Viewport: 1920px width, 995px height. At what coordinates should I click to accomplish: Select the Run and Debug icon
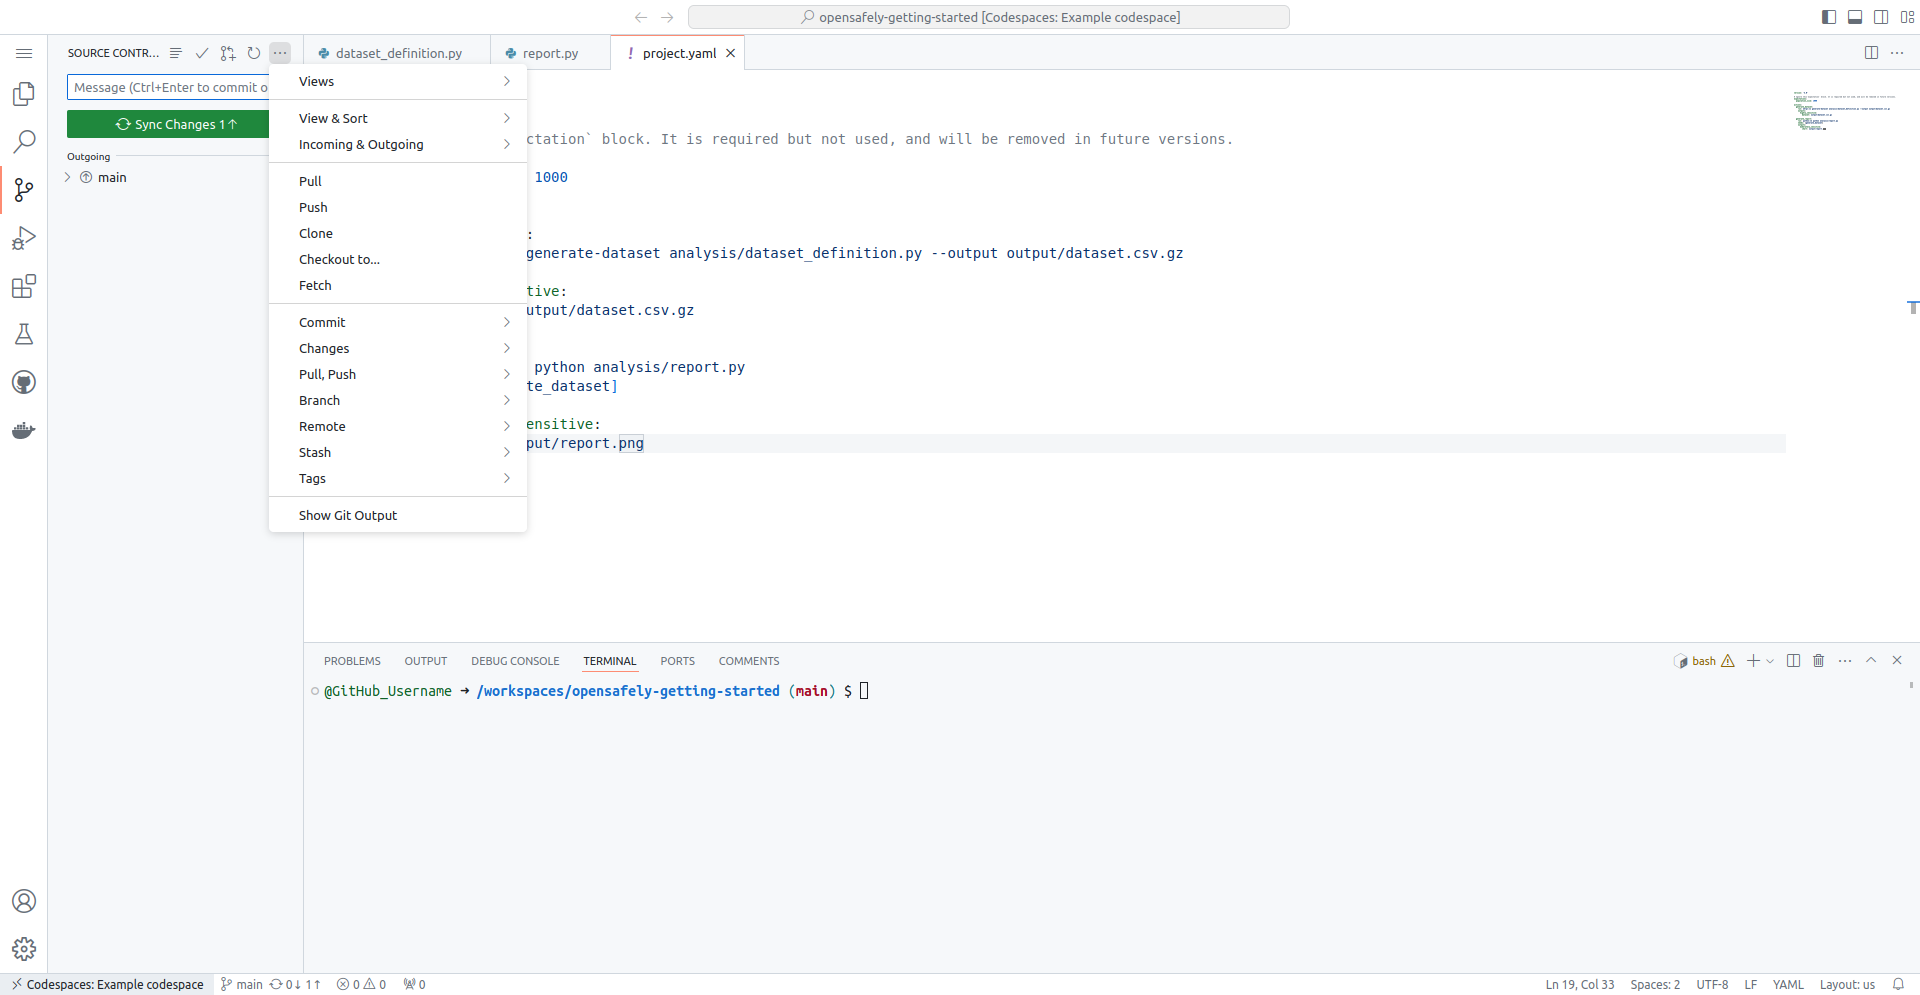point(24,238)
